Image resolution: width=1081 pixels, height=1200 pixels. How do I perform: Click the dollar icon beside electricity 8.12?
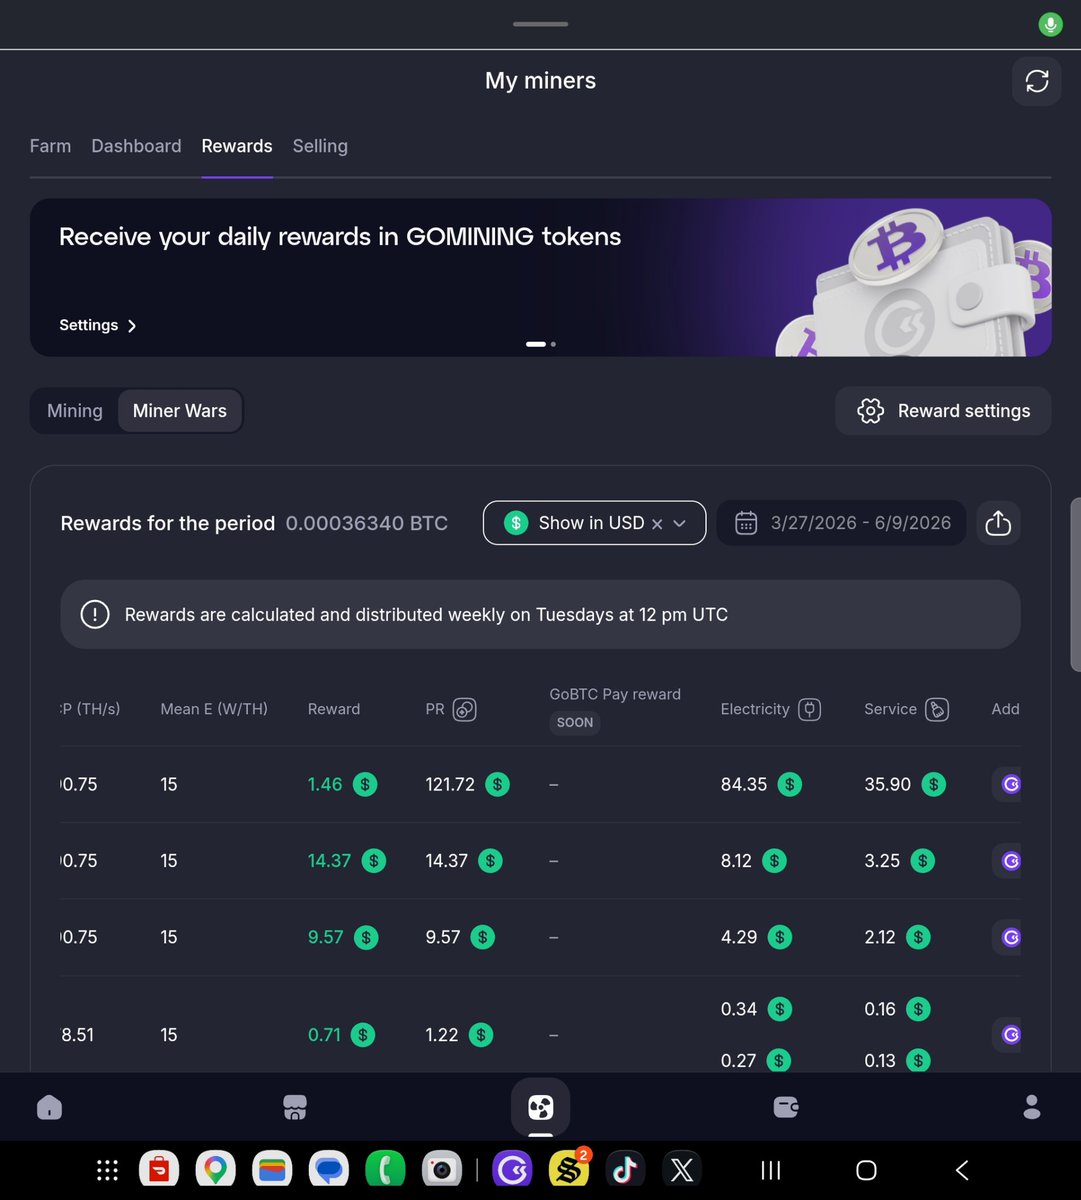point(774,861)
